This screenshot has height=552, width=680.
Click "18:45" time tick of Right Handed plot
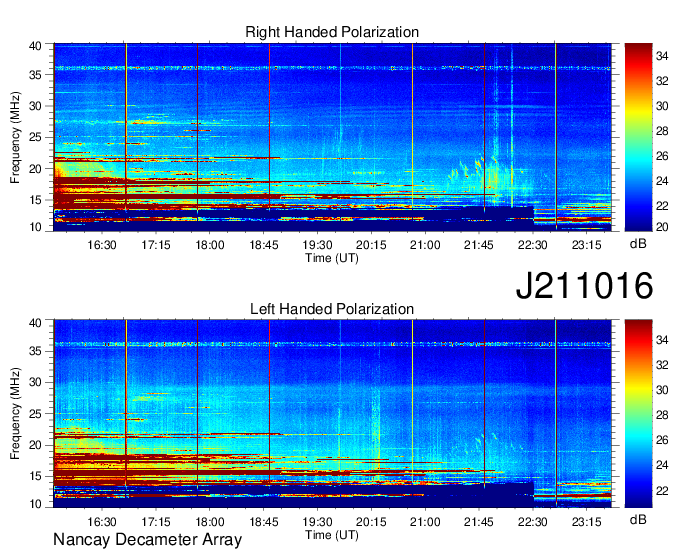(x=264, y=245)
